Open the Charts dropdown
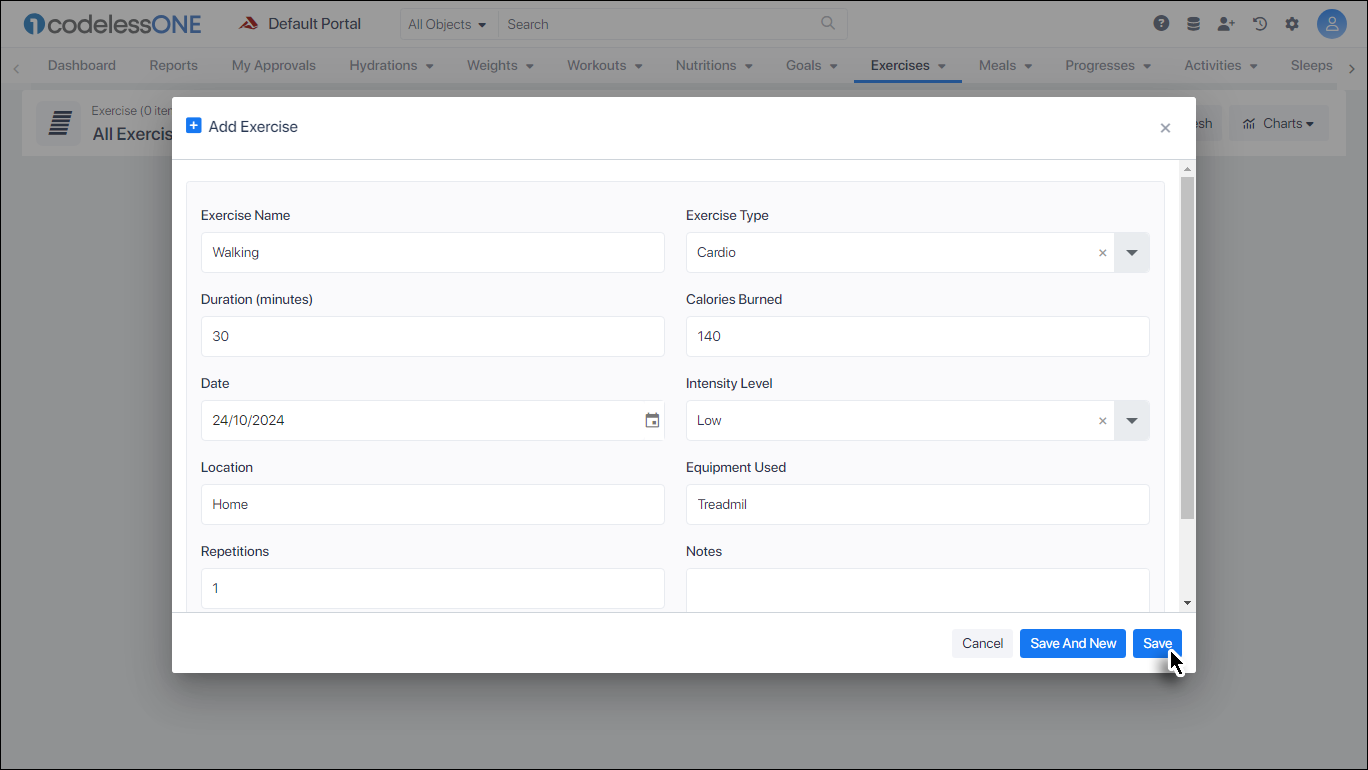Viewport: 1368px width, 770px height. (x=1279, y=122)
